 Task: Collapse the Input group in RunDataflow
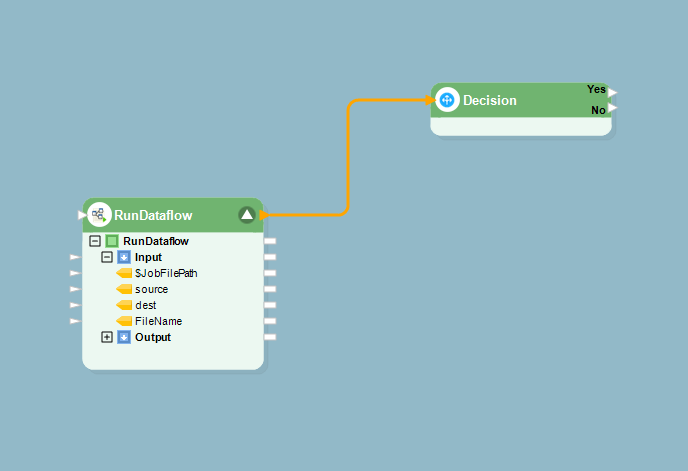(107, 257)
